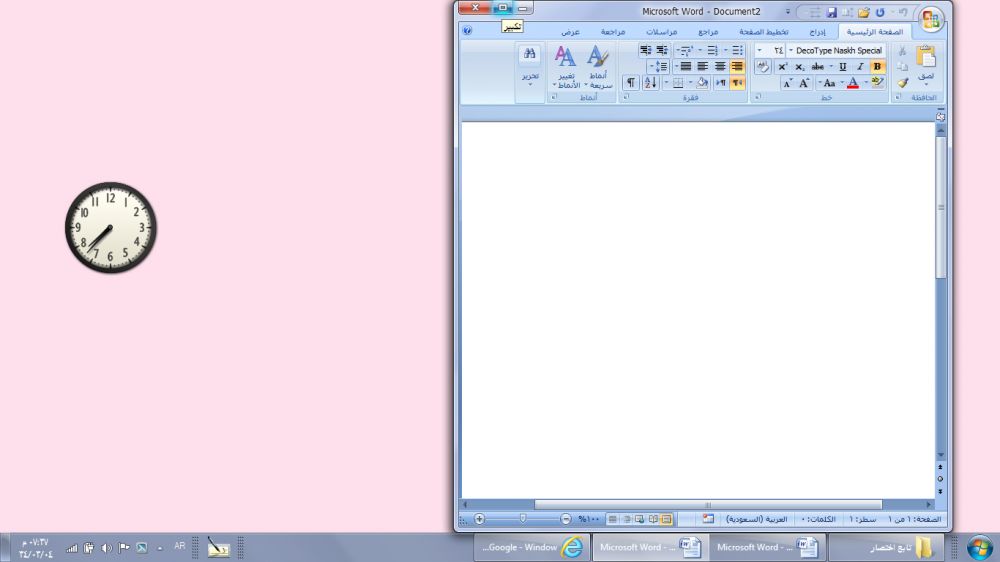The image size is (1000, 562).
Task: Click the Cut scissors icon
Action: [x=903, y=50]
